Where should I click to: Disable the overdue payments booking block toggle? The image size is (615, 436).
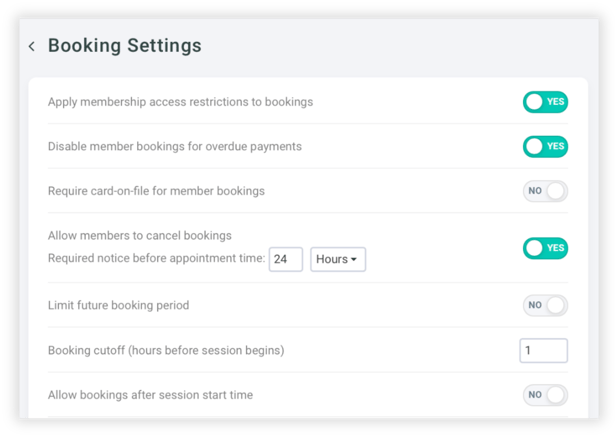tap(545, 146)
